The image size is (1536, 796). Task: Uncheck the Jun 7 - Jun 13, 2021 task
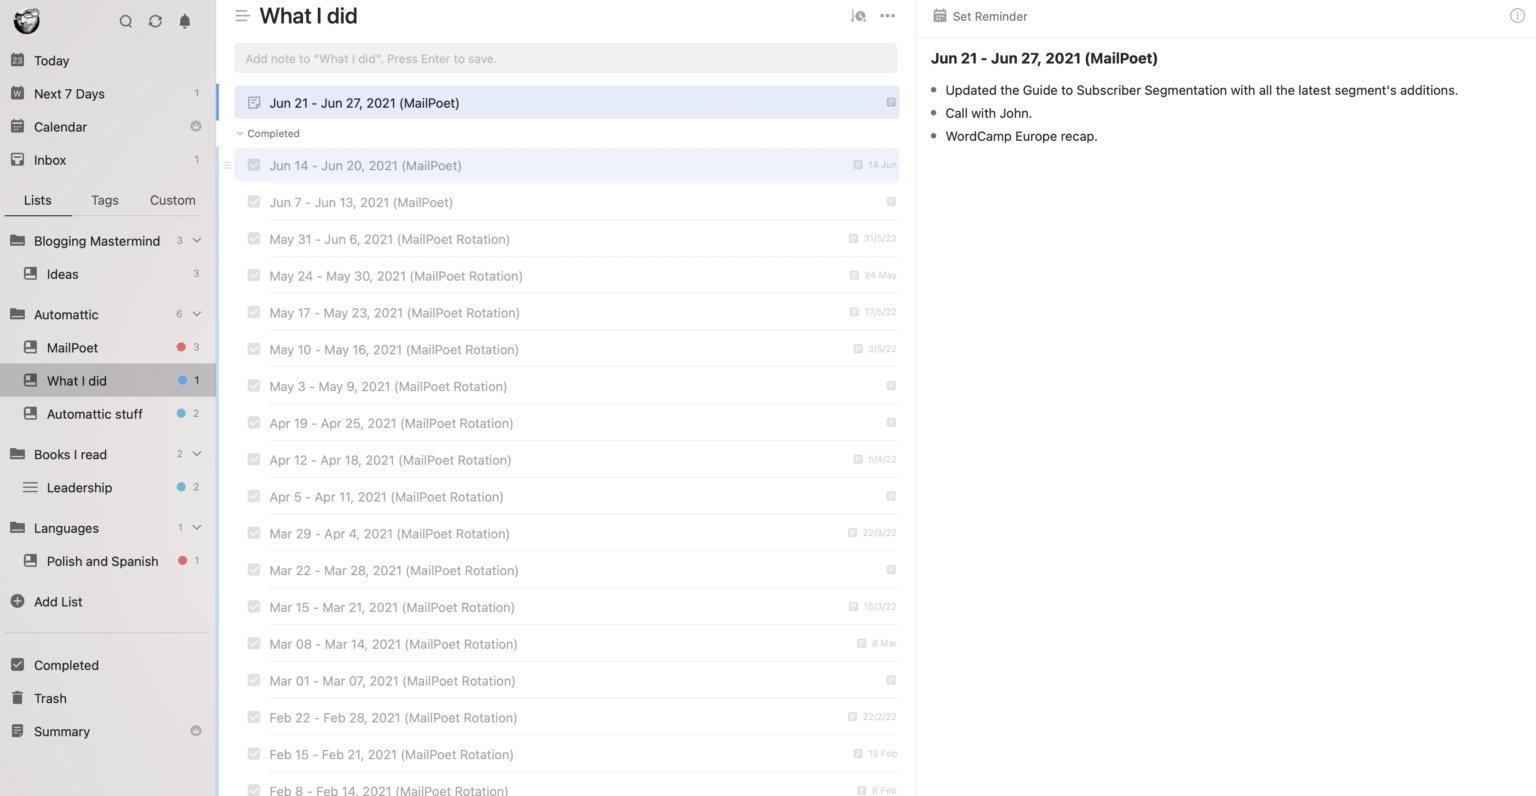point(254,202)
